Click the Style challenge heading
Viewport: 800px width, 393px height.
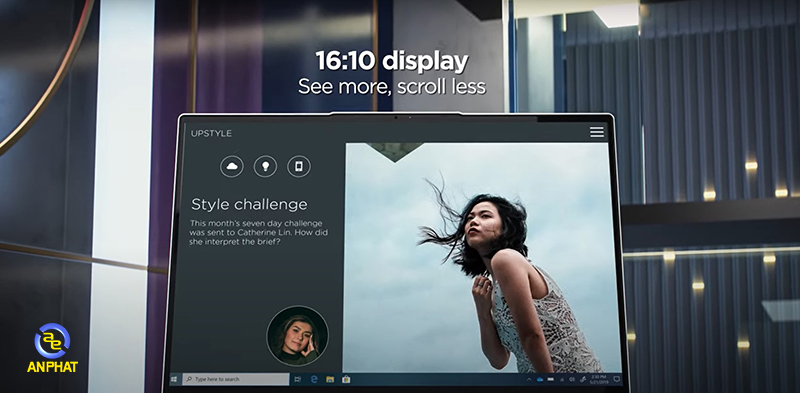(249, 205)
